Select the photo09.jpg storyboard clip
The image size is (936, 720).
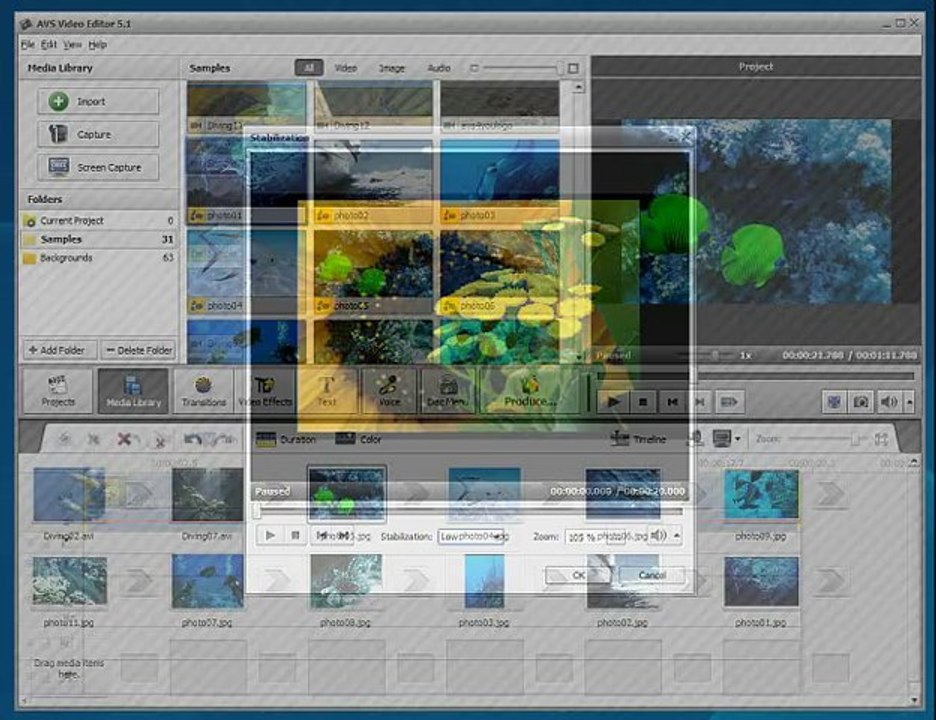(x=760, y=494)
